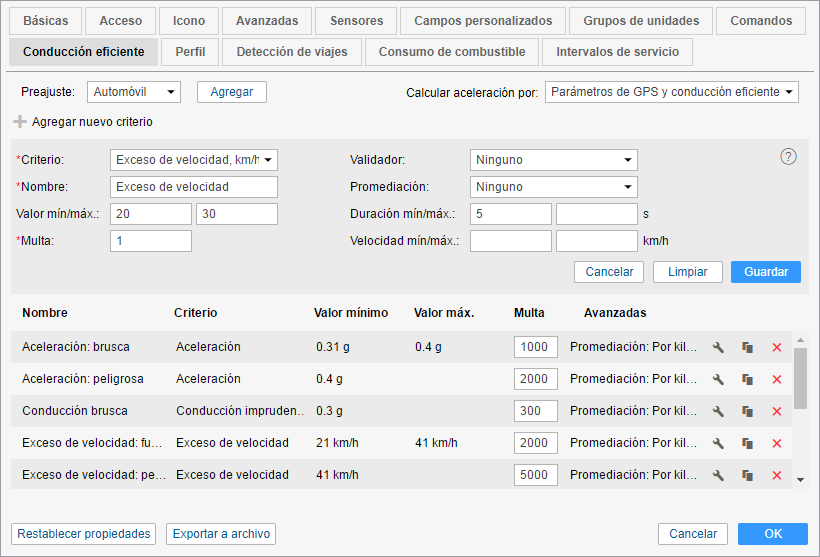Delete the 'Aceleración: brusca' criterion
This screenshot has height=557, width=820.
click(777, 348)
